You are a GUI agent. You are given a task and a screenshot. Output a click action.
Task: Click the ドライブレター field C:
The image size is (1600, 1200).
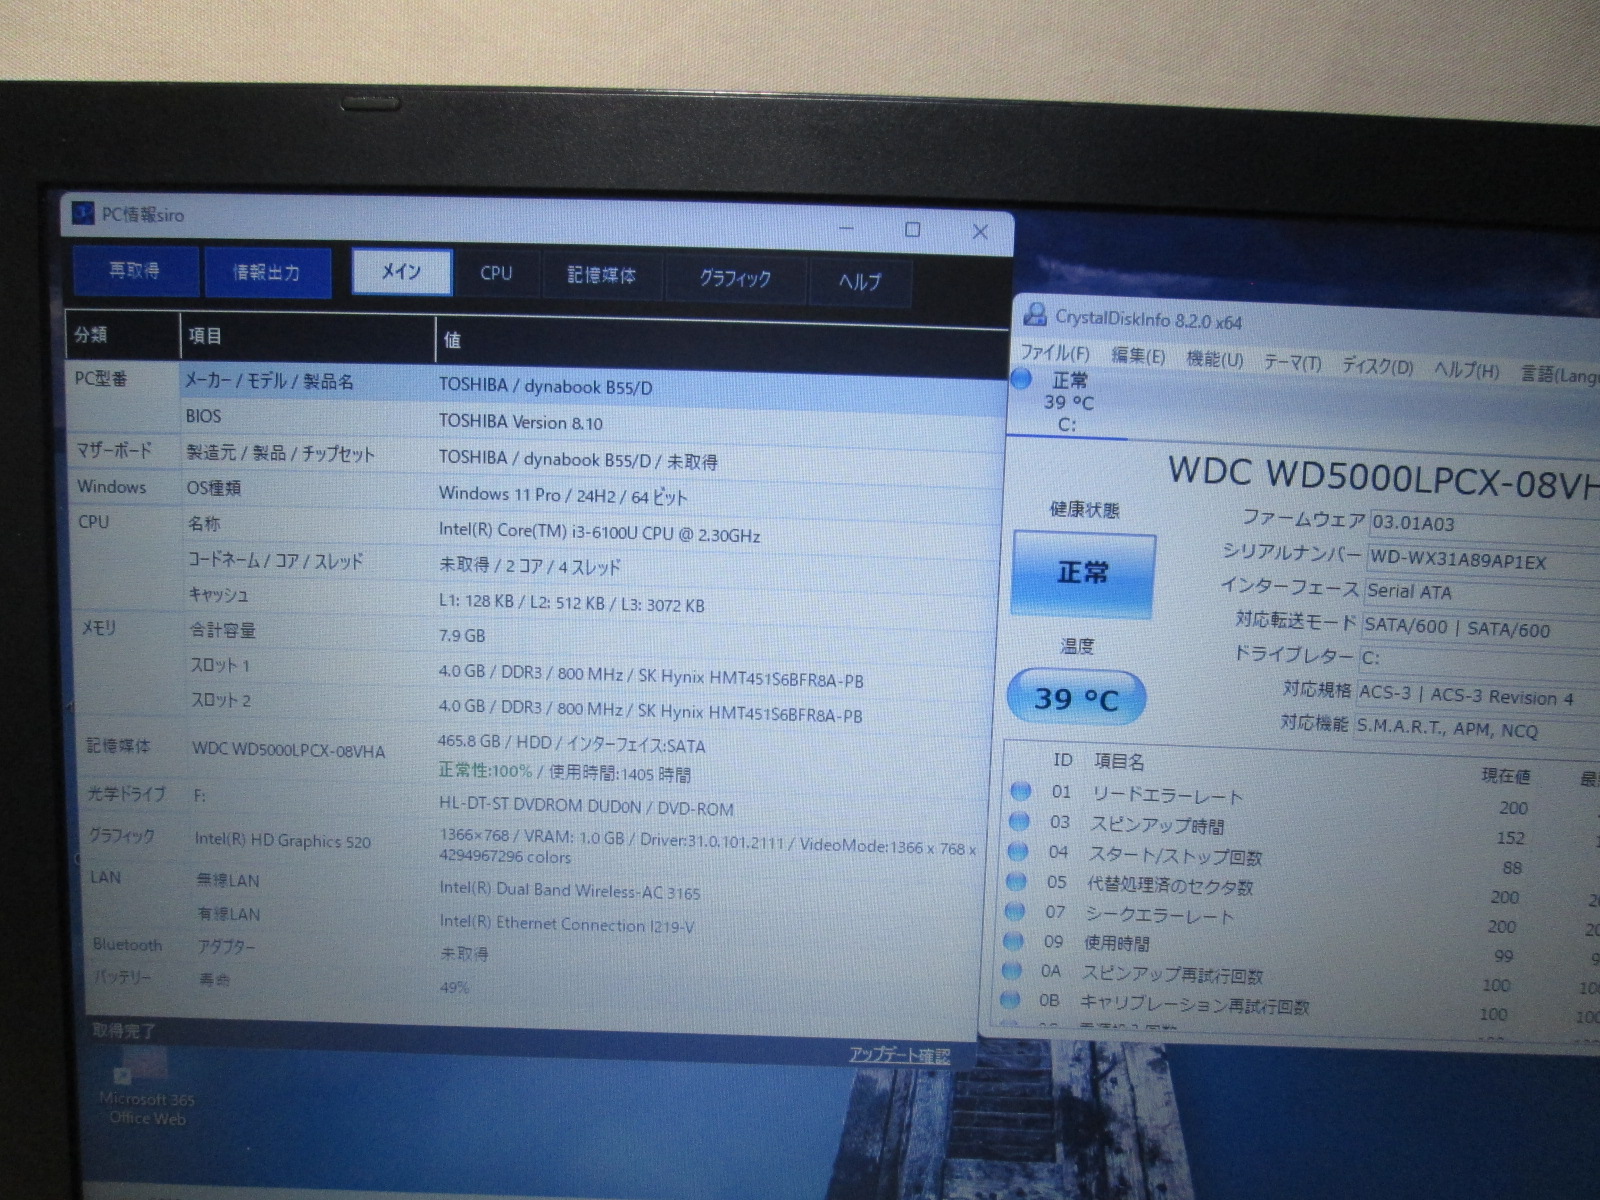(1479, 660)
